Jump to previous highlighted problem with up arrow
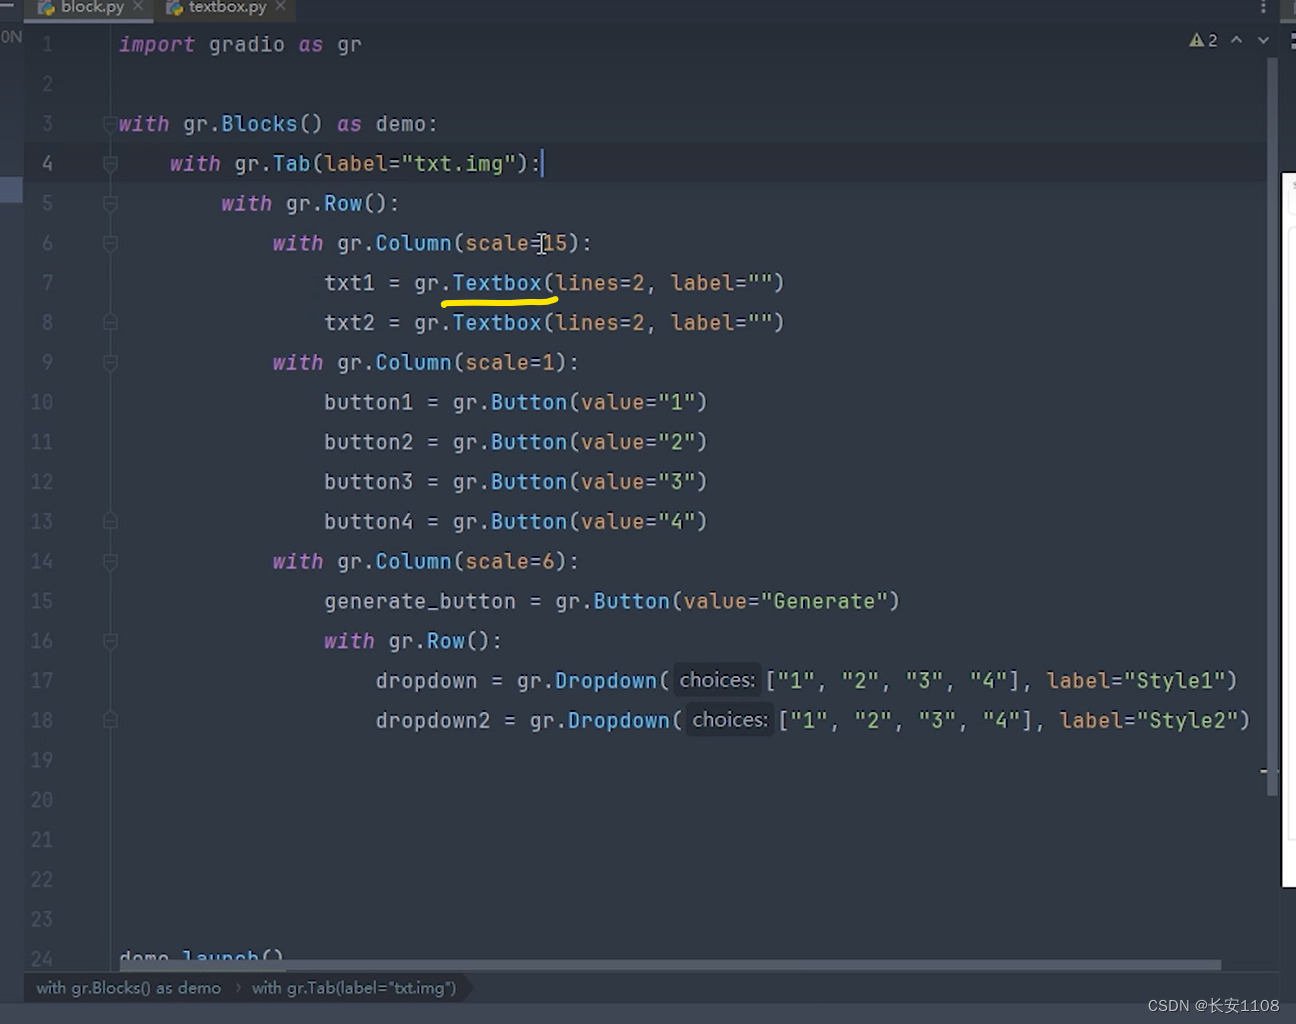The image size is (1296, 1024). coord(1237,40)
